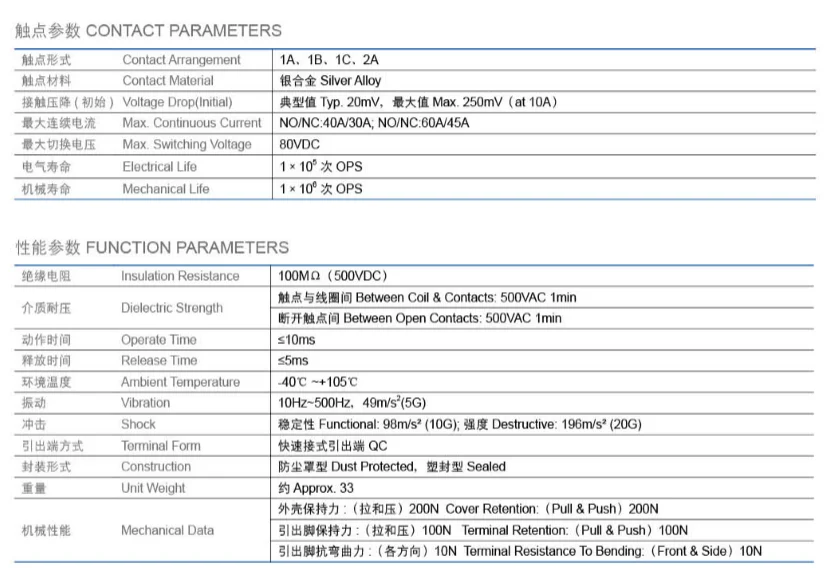Click the Chinese label '介质耐压'
The width and height of the screenshot is (825, 570).
[46, 308]
